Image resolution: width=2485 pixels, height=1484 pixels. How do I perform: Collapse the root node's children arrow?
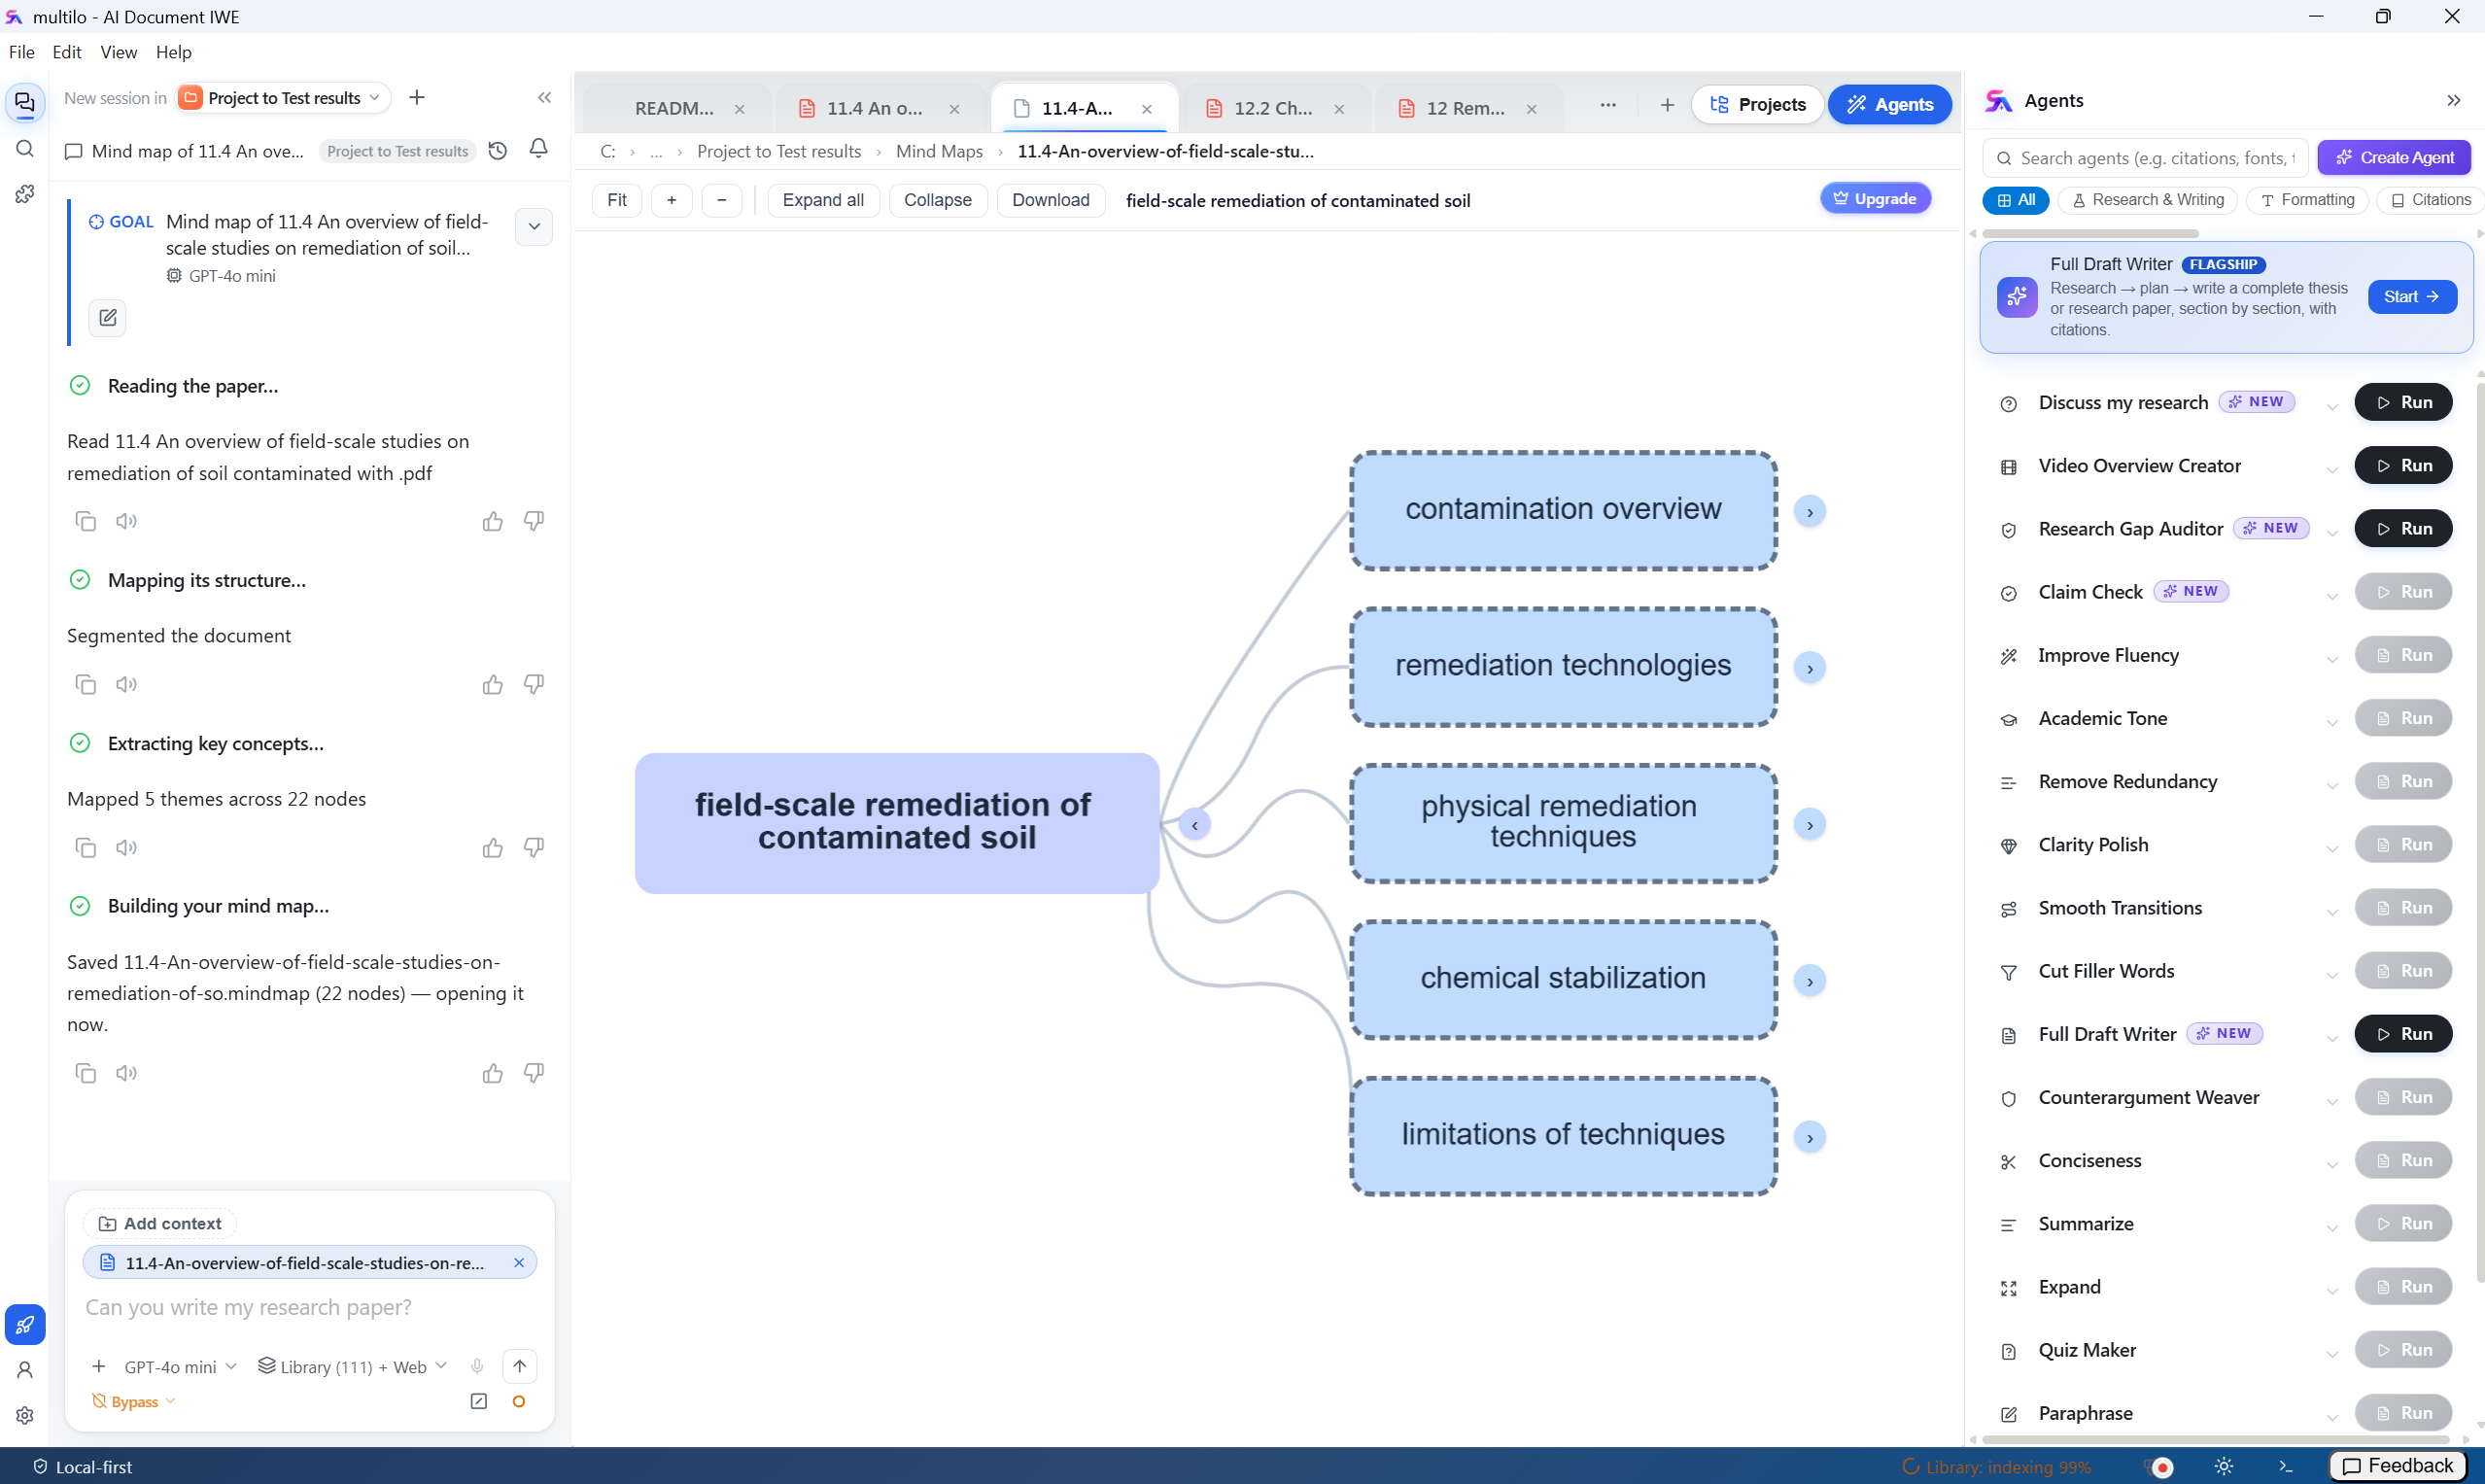tap(1194, 825)
